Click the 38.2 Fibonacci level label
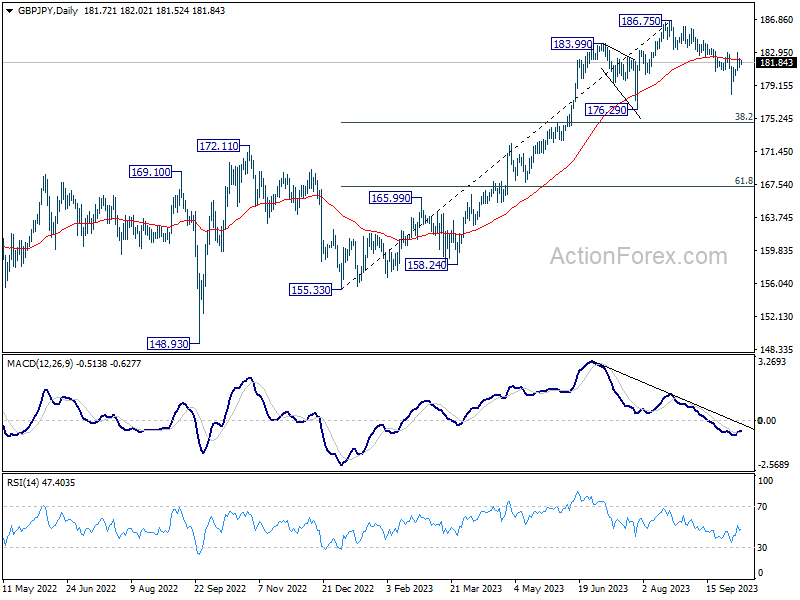 [744, 117]
